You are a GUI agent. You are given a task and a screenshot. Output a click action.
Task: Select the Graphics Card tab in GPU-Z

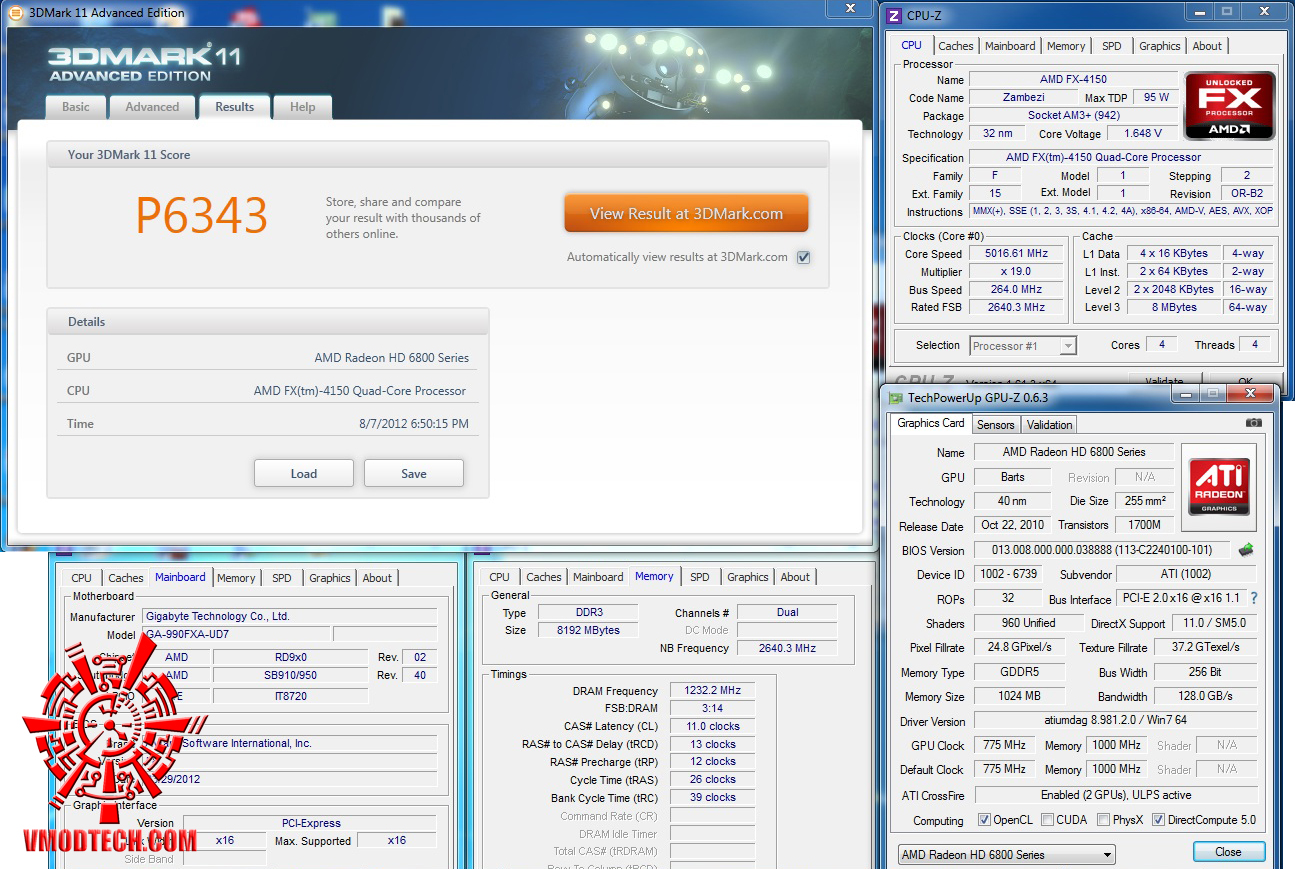click(931, 423)
